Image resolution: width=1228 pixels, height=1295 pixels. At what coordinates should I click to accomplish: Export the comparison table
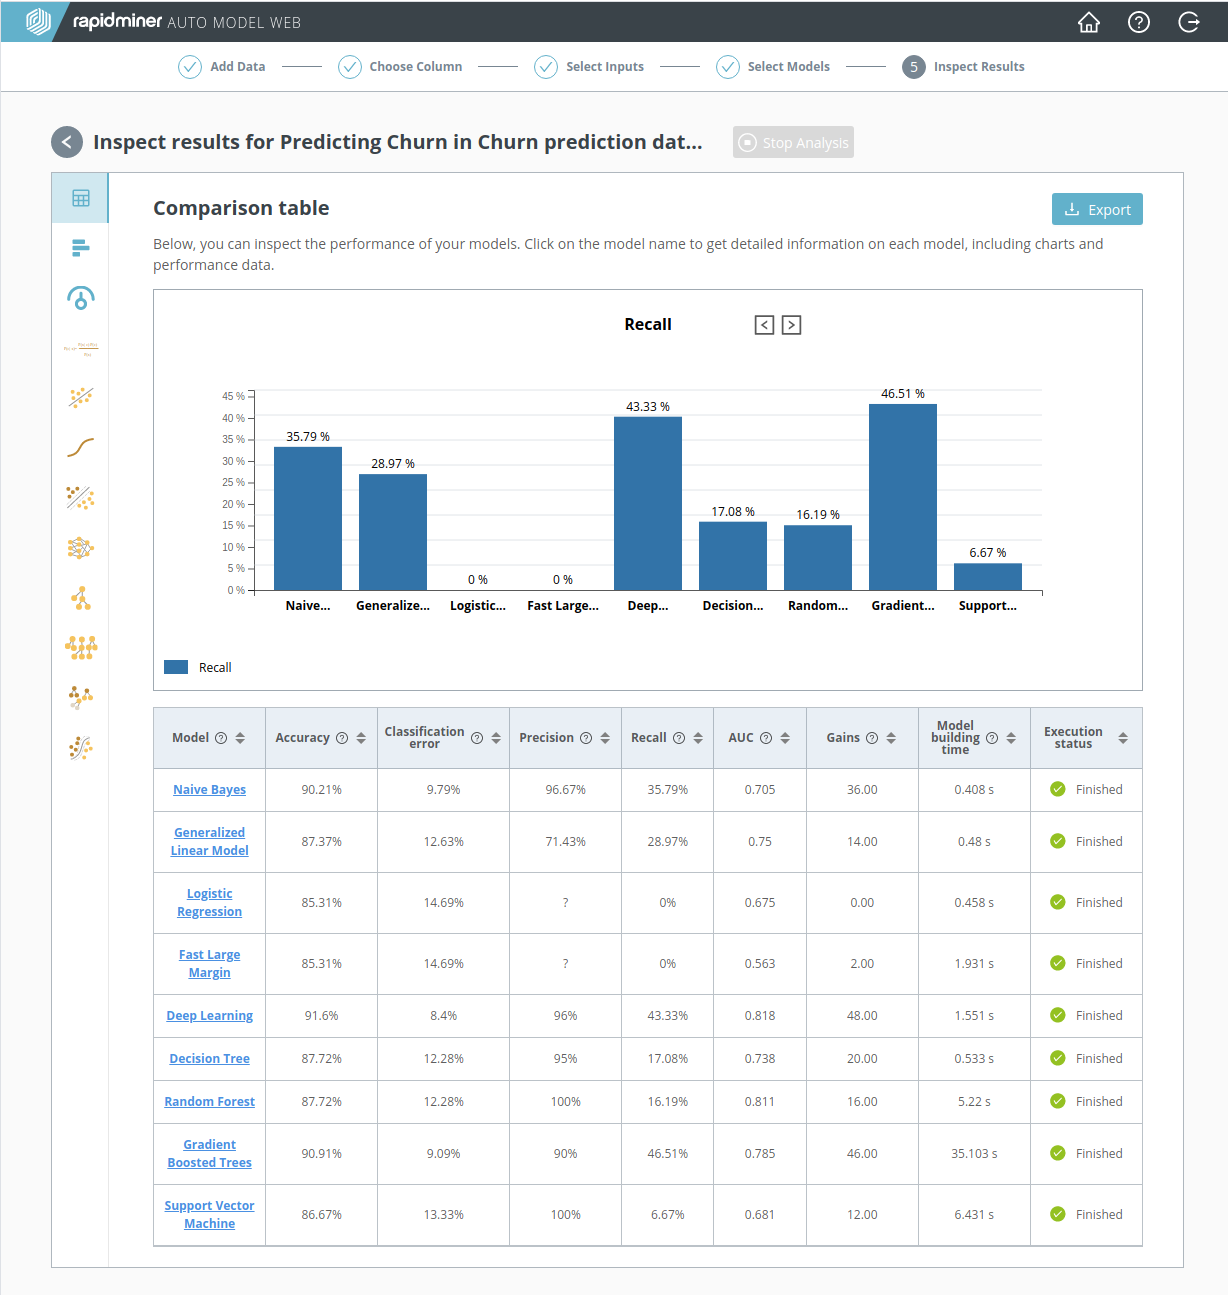[1097, 209]
